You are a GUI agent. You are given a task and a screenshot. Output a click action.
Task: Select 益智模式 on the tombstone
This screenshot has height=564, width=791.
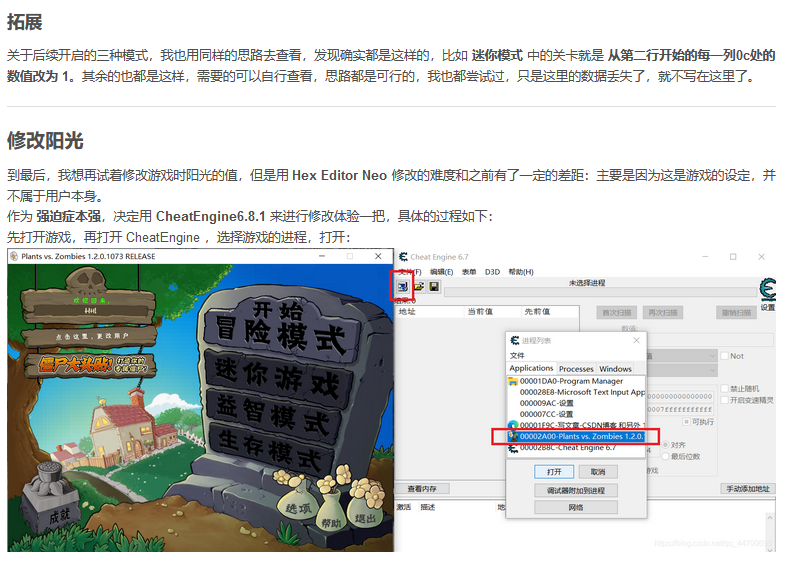[272, 414]
